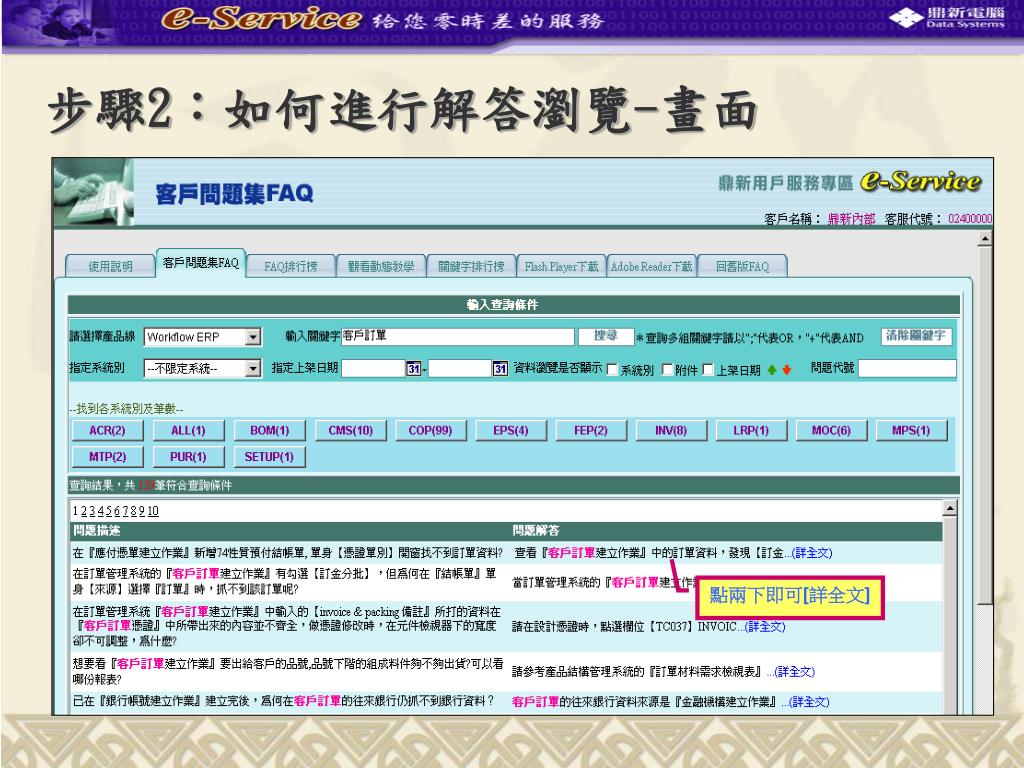The height and width of the screenshot is (768, 1024).
Task: Tick the 上架日期 display checkbox
Action: pos(708,370)
